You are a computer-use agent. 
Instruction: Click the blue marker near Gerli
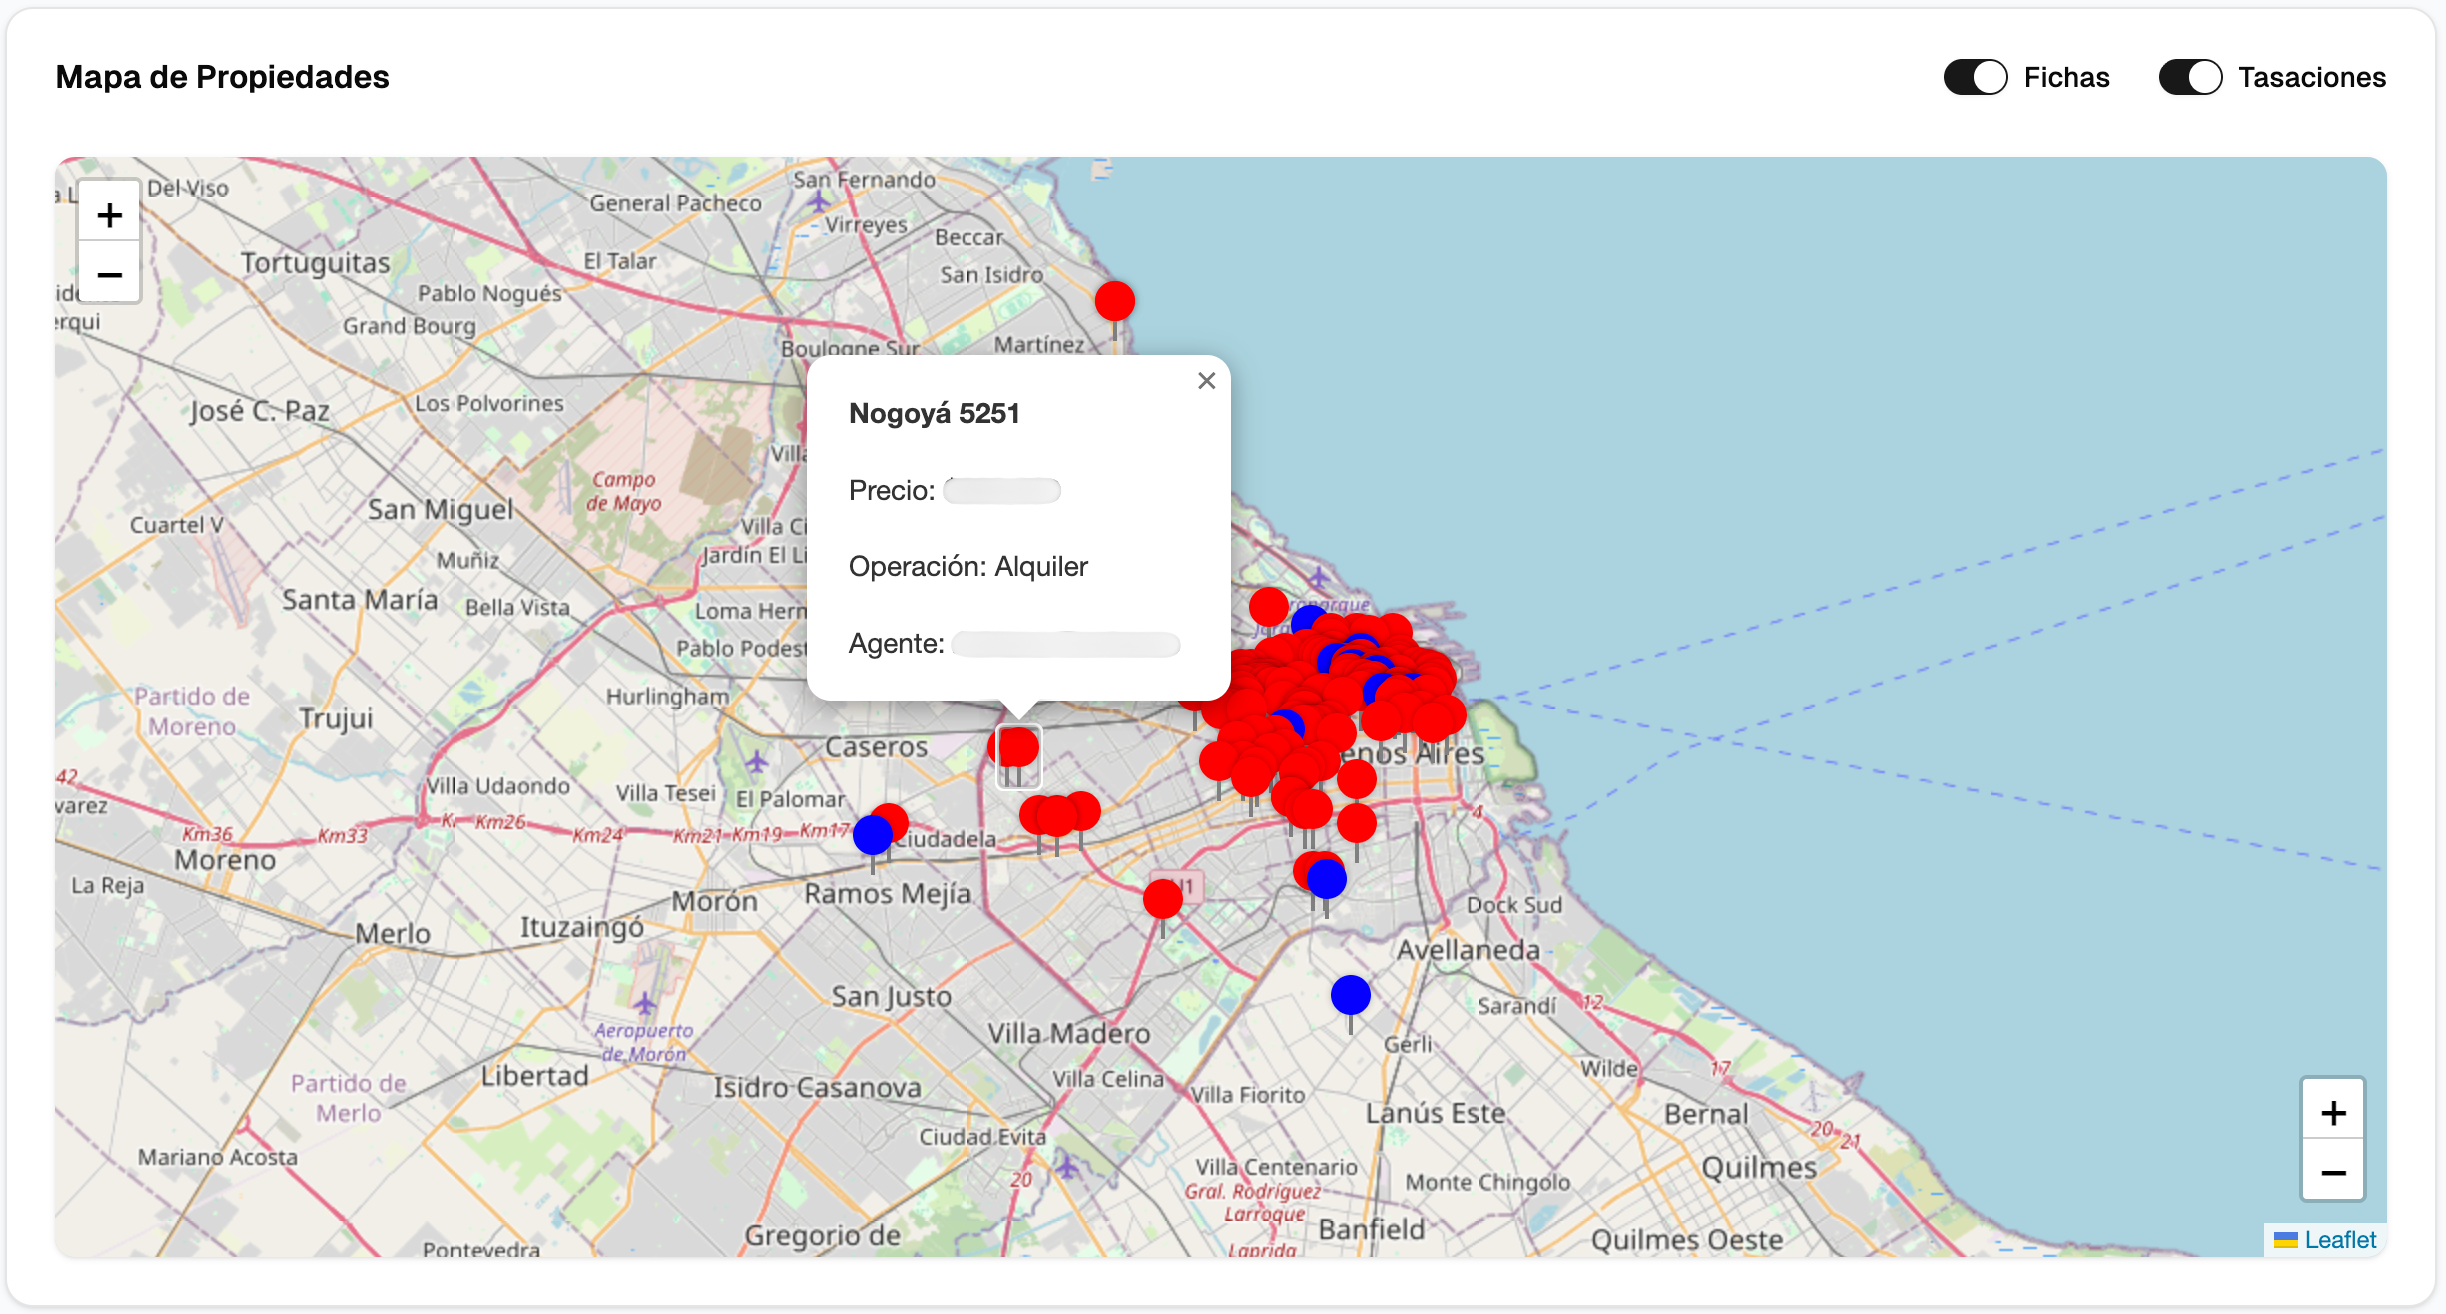(x=1350, y=995)
